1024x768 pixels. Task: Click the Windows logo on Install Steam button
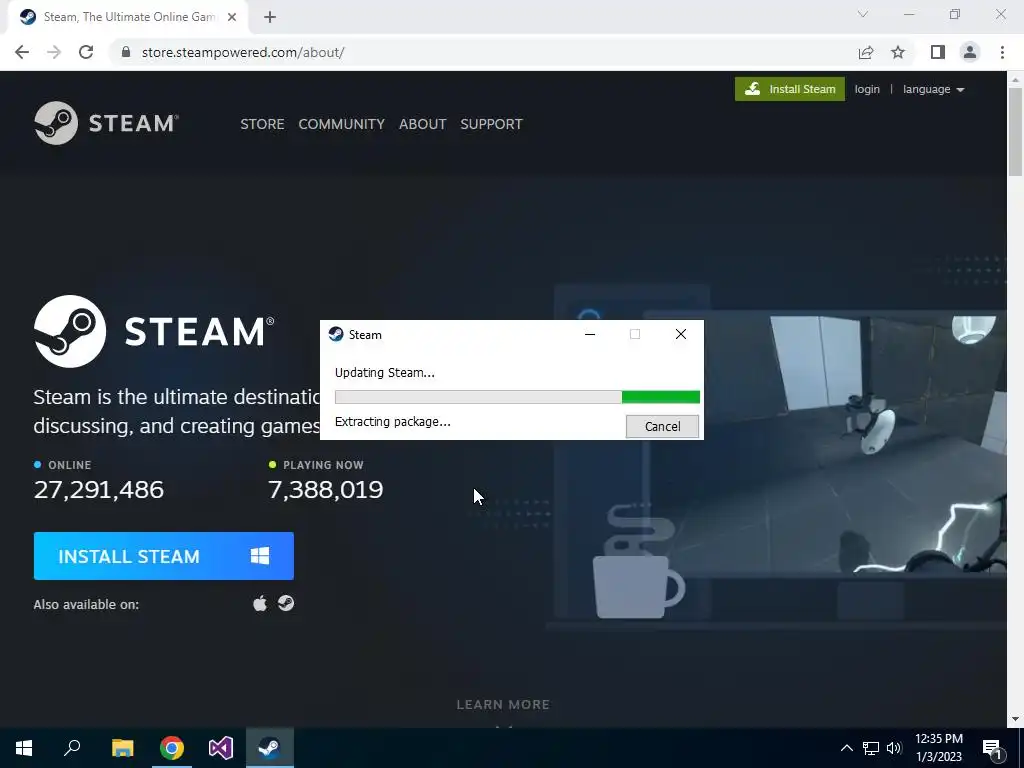[x=260, y=556]
